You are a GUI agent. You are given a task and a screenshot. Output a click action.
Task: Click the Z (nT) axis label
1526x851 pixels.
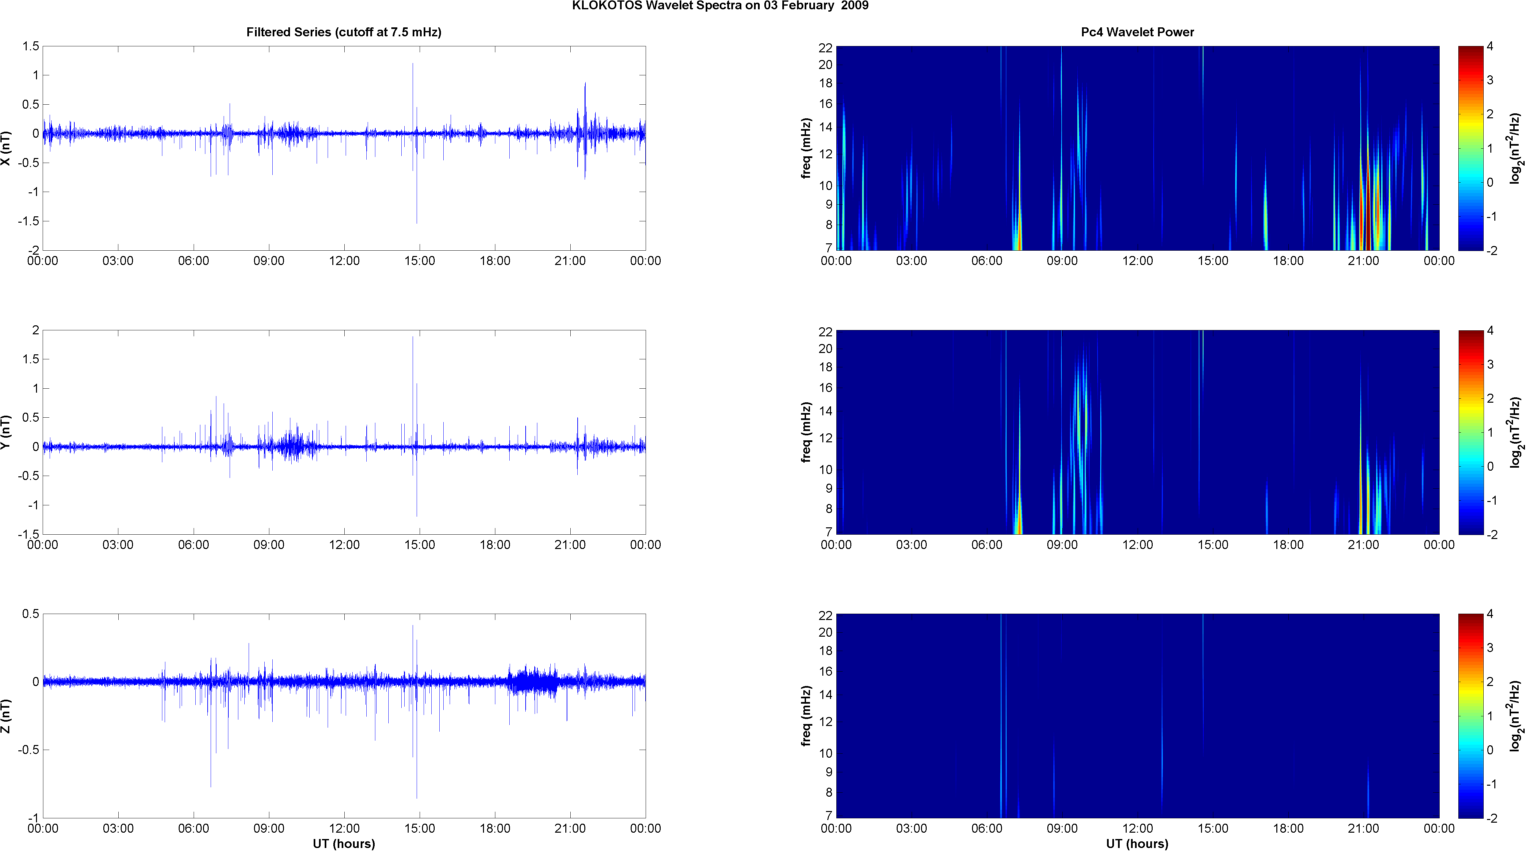pyautogui.click(x=6, y=716)
